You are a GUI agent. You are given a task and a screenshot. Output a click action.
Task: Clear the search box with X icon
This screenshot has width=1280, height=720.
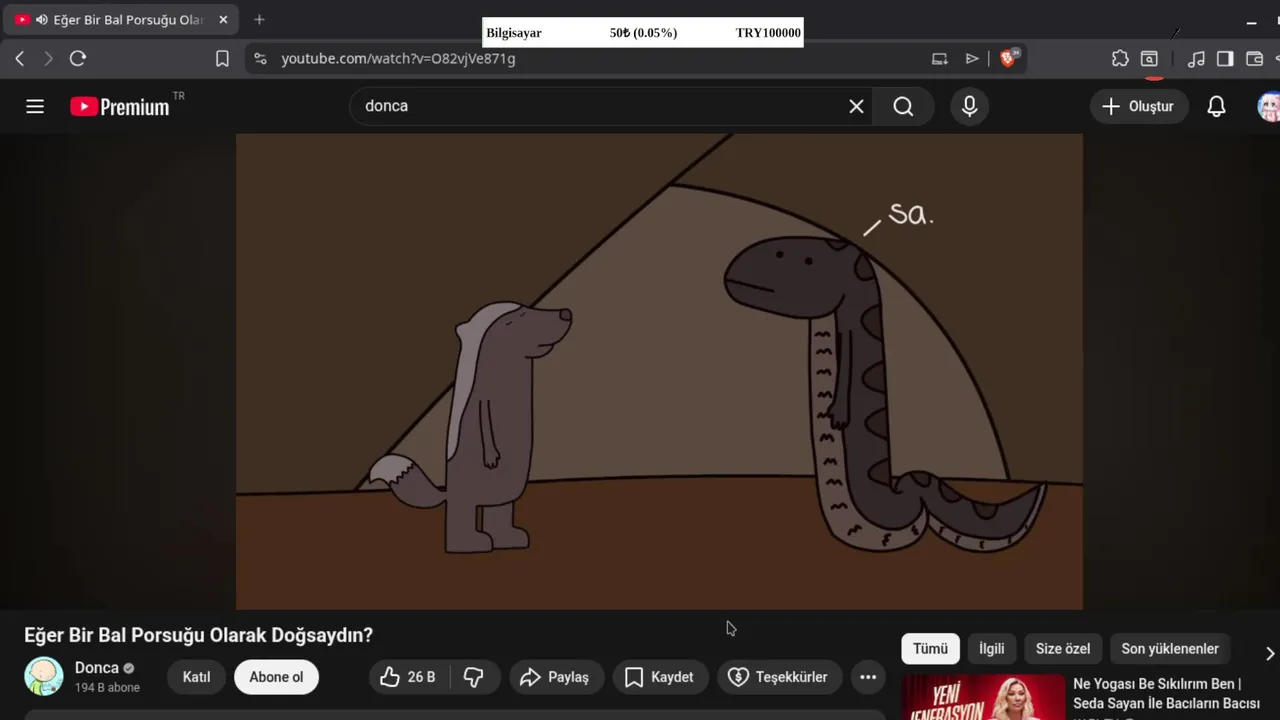(856, 106)
